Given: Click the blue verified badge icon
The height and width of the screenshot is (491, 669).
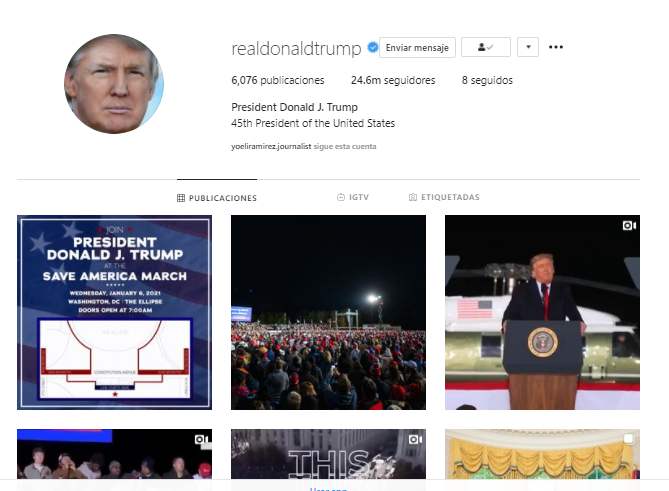Looking at the screenshot, I should [372, 47].
